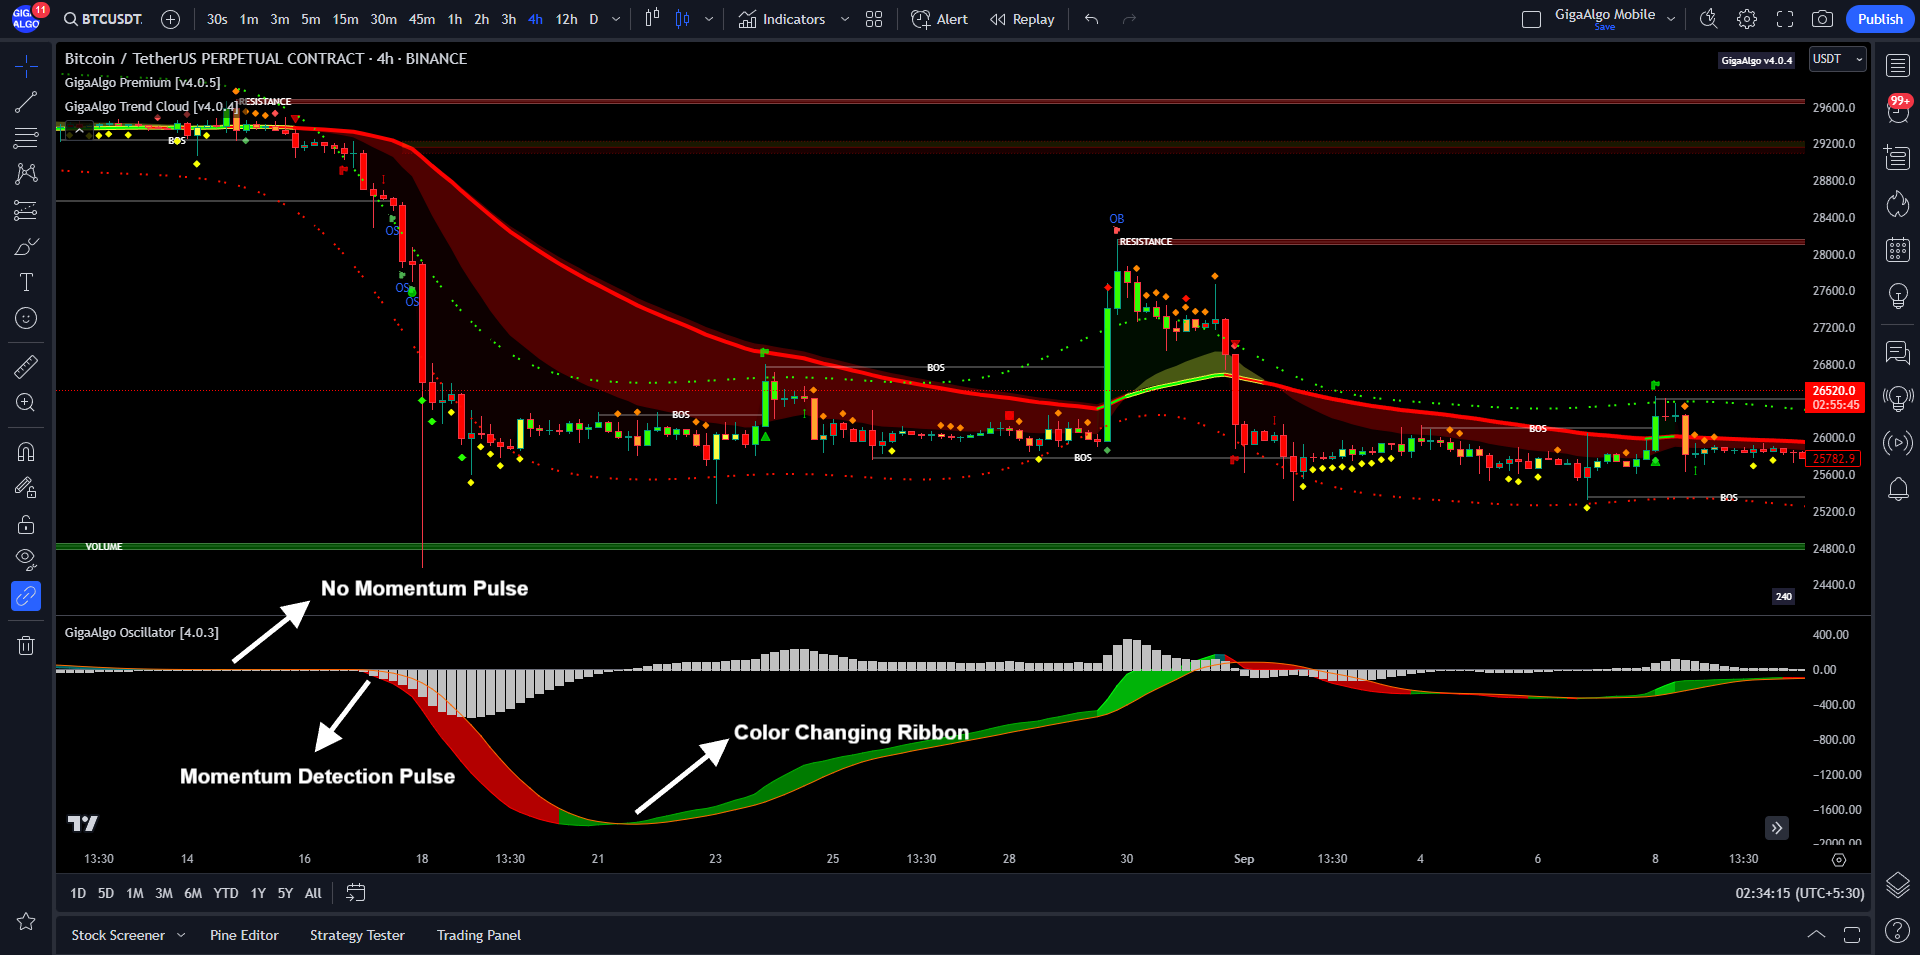Select the trend line drawing tool
The image size is (1920, 955).
(x=26, y=102)
